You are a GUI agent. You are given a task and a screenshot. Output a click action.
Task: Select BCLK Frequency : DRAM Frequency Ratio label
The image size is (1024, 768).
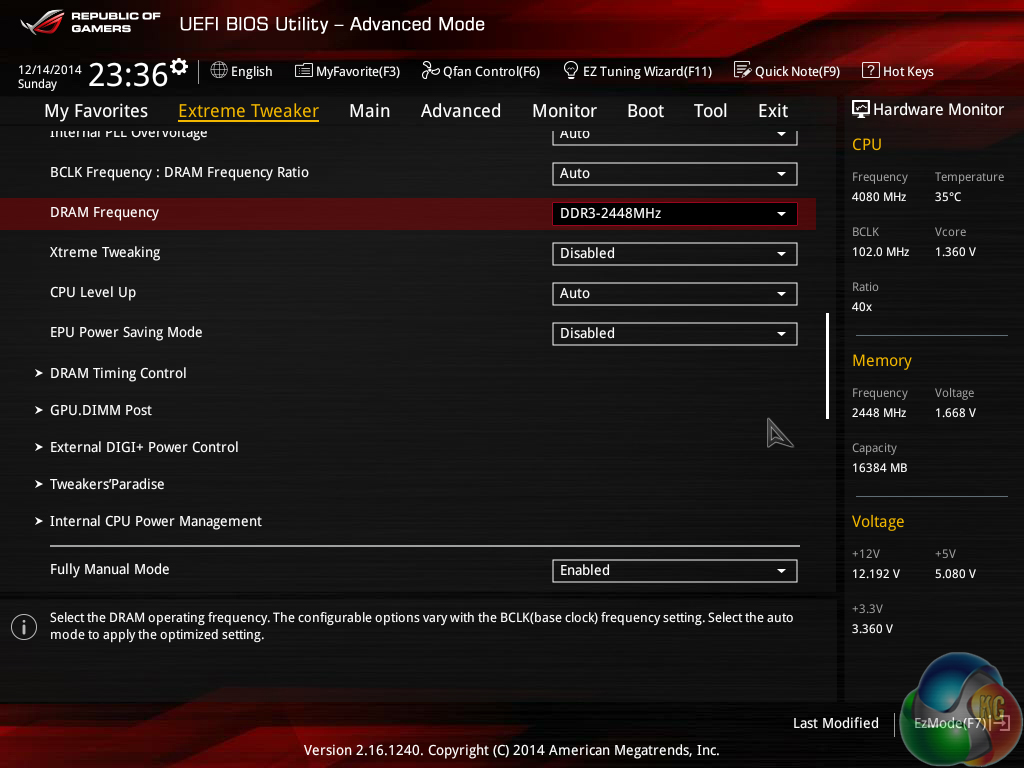pos(179,172)
